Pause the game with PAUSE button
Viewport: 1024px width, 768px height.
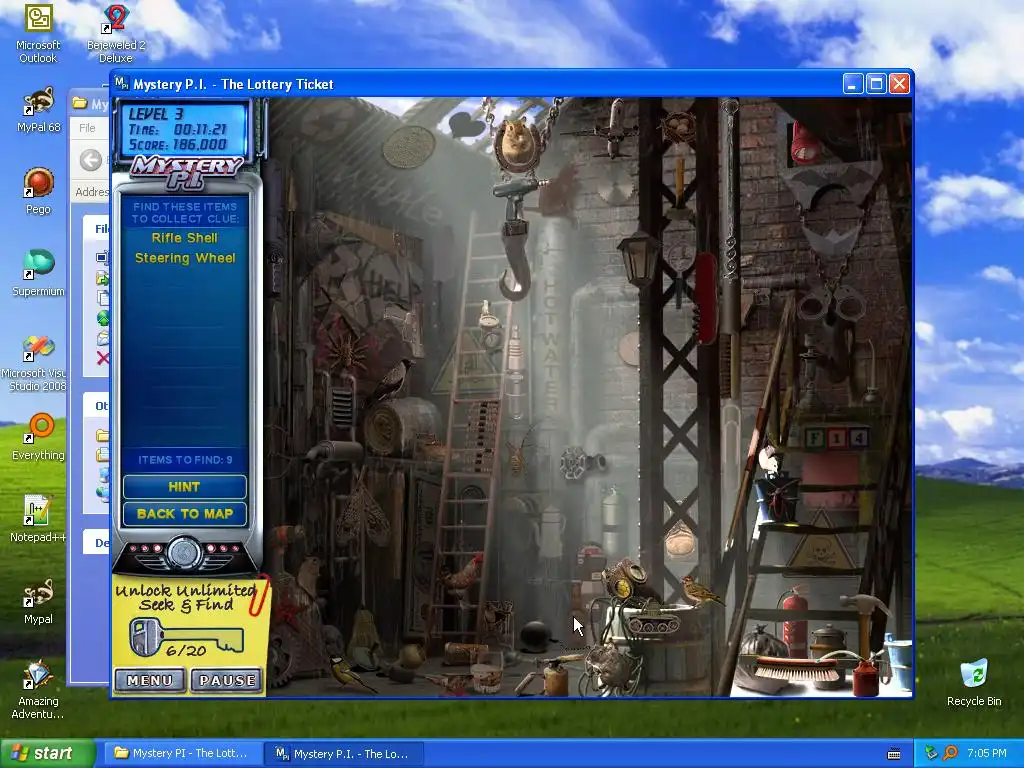pyautogui.click(x=227, y=680)
